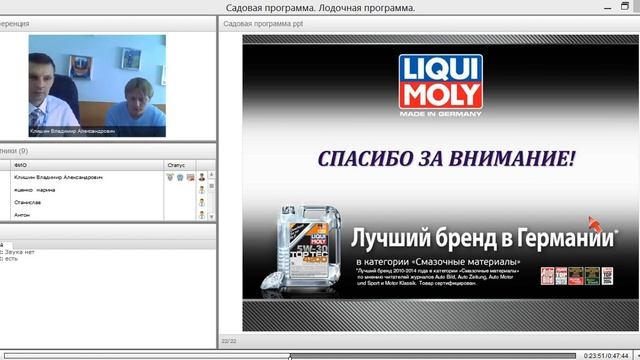Image resolution: width=640 pixels, height=360 pixels.
Task: Click moderator avatar icon in Клишин's row
Action: 202,177
